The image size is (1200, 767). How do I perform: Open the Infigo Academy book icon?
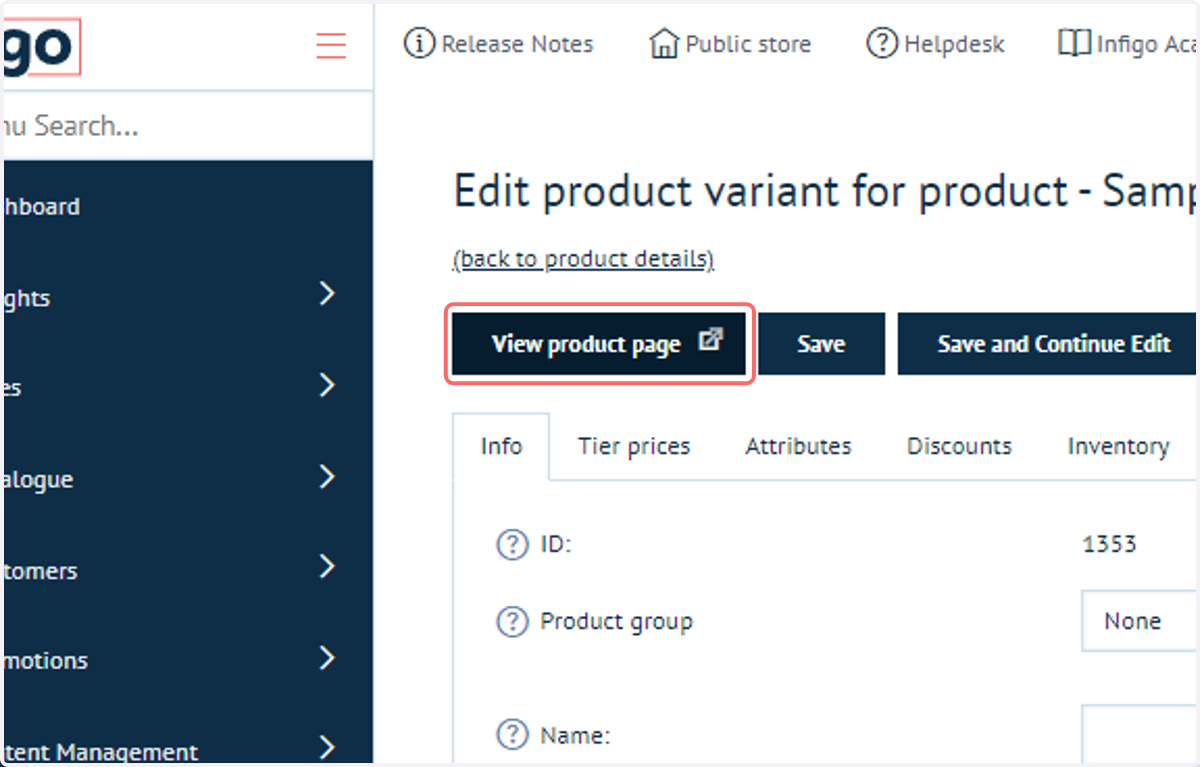(x=1074, y=43)
